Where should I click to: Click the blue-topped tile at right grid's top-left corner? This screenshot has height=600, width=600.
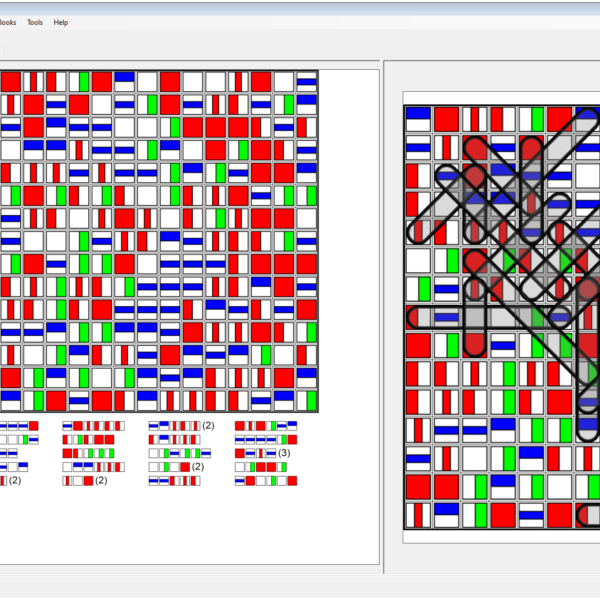click(418, 119)
